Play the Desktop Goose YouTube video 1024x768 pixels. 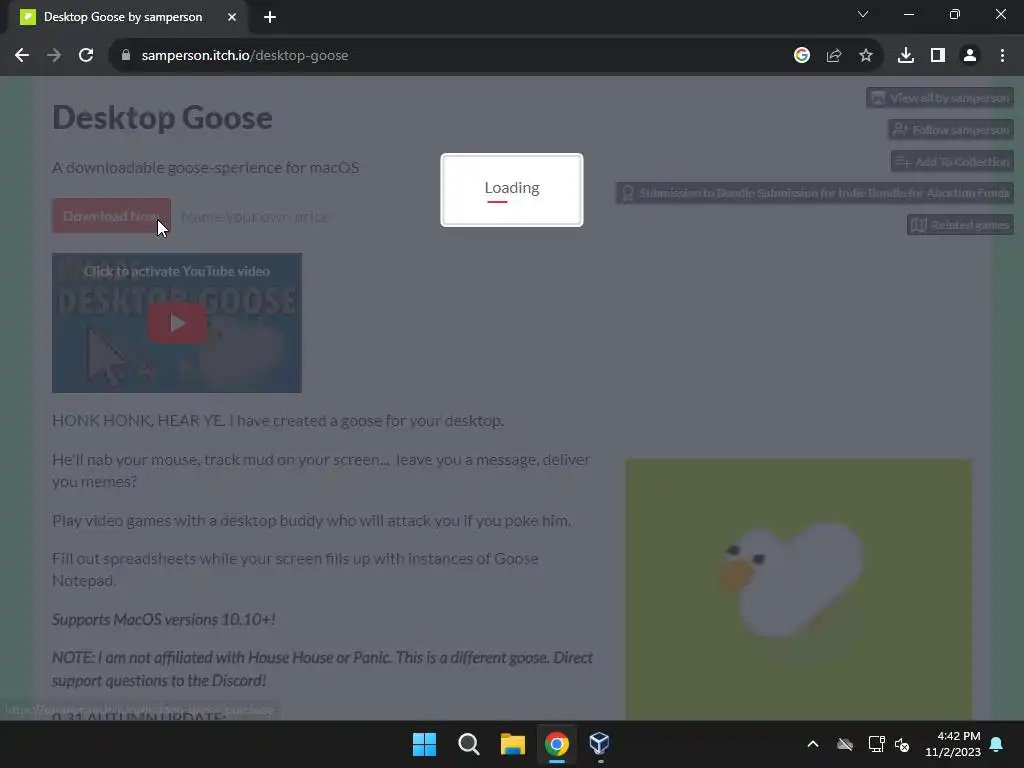point(177,323)
